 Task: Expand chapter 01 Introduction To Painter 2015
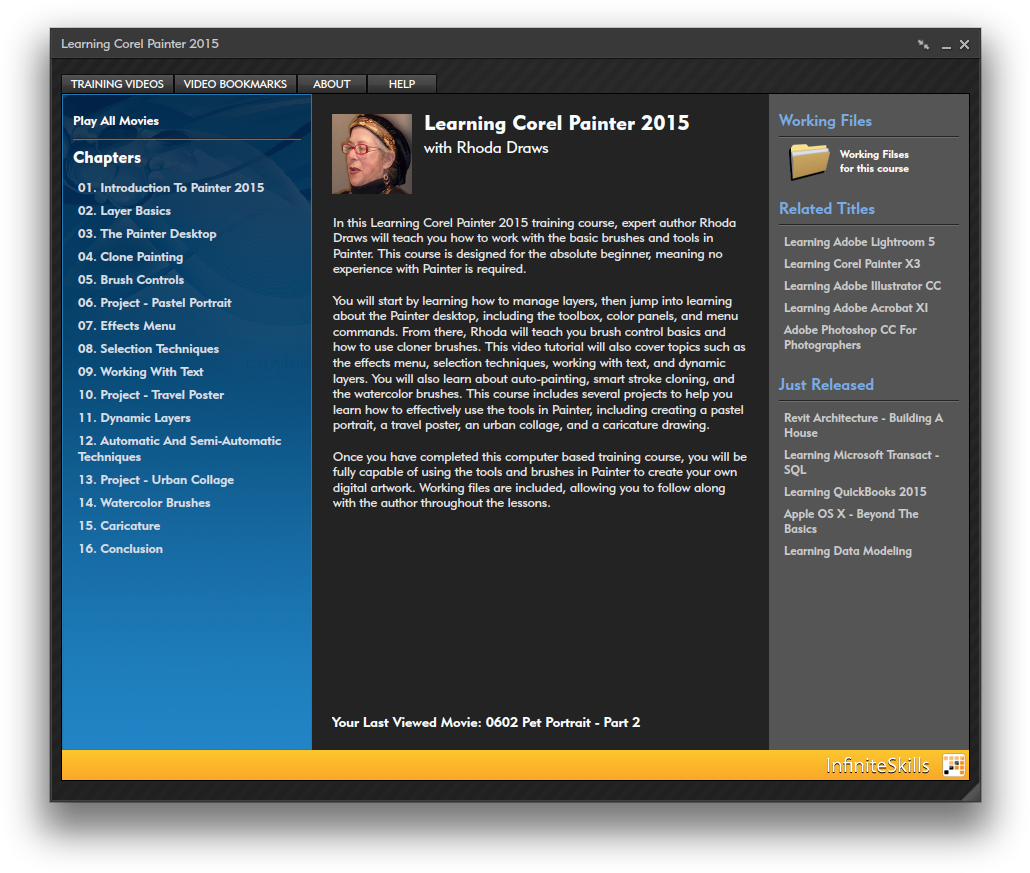click(x=171, y=188)
